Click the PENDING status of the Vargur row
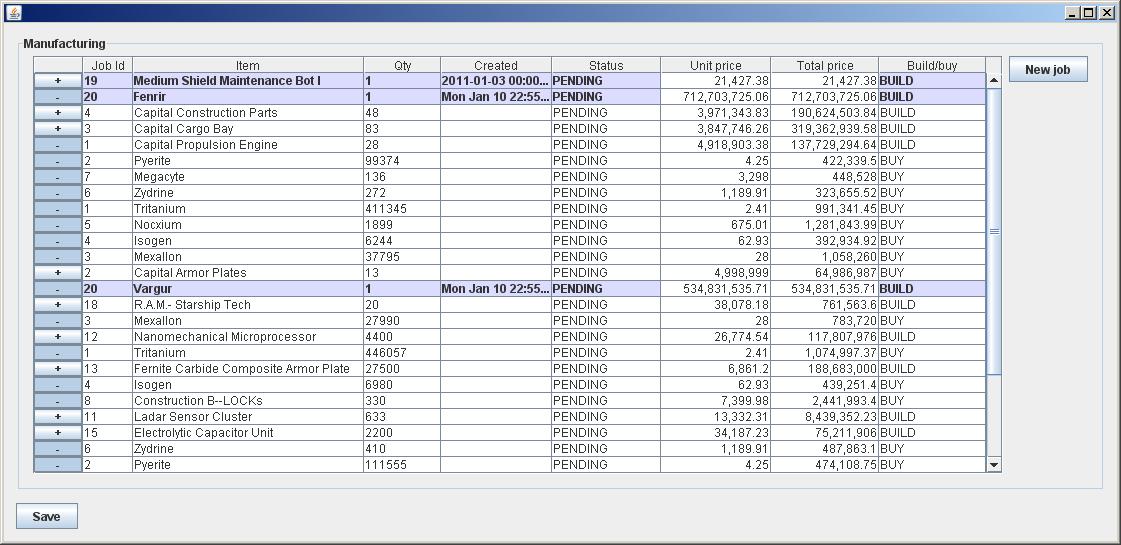 [606, 289]
